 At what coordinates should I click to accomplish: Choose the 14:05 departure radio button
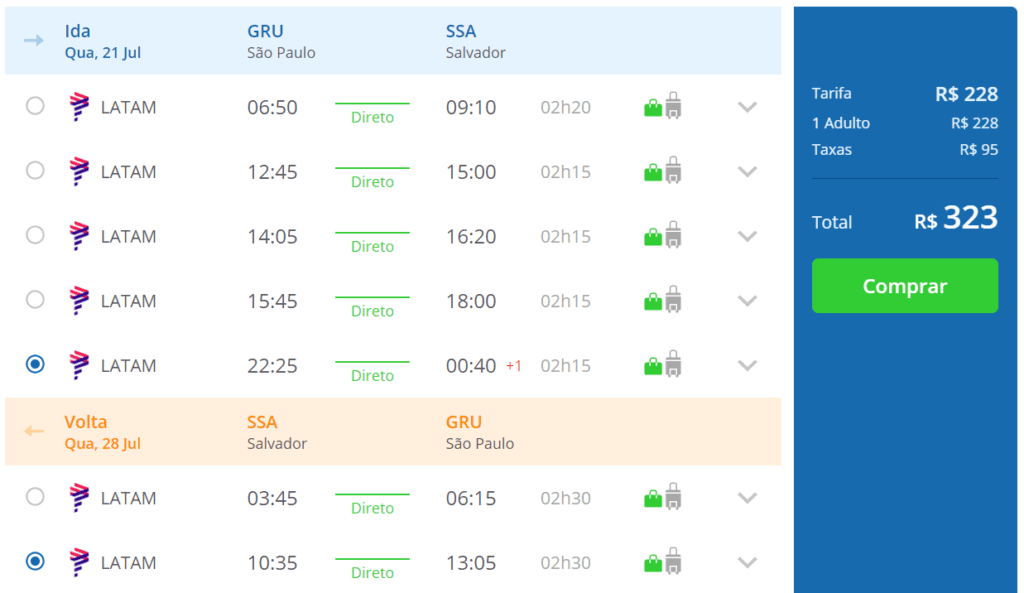point(35,235)
